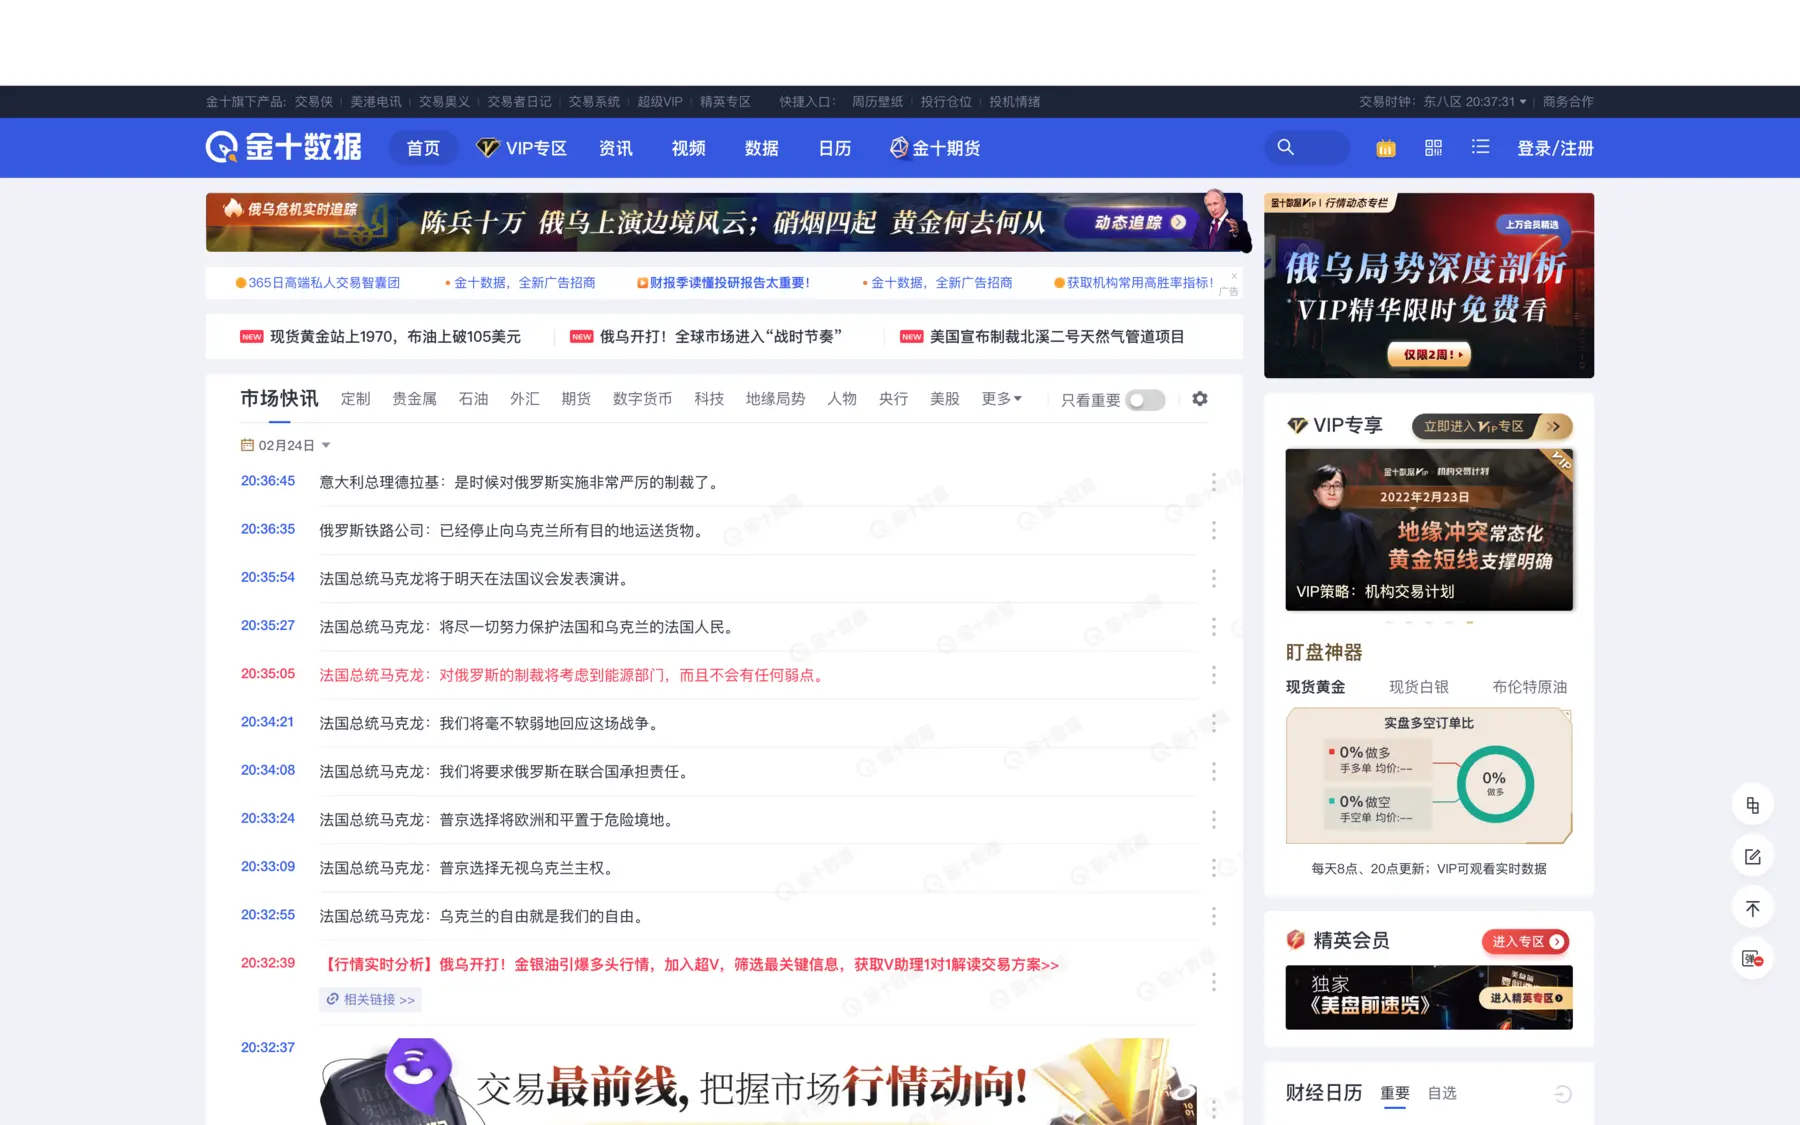The width and height of the screenshot is (1800, 1125).
Task: Open three-dot menu for 20:36:45 news item
Action: pyautogui.click(x=1213, y=482)
